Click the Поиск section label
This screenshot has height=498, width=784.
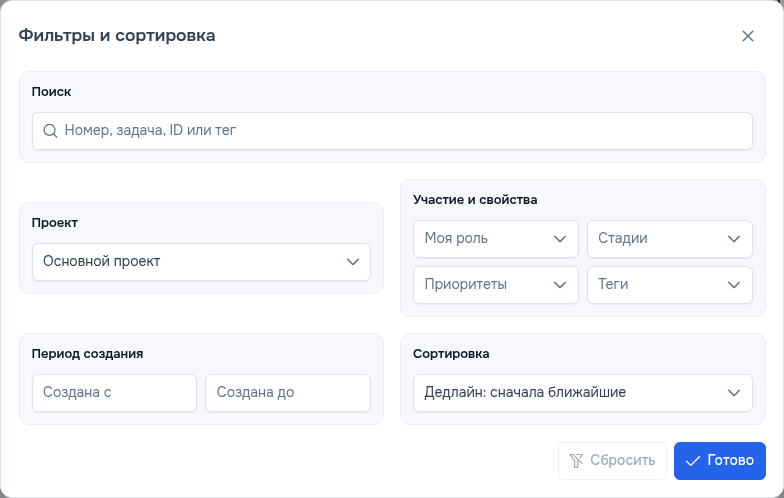pyautogui.click(x=52, y=92)
